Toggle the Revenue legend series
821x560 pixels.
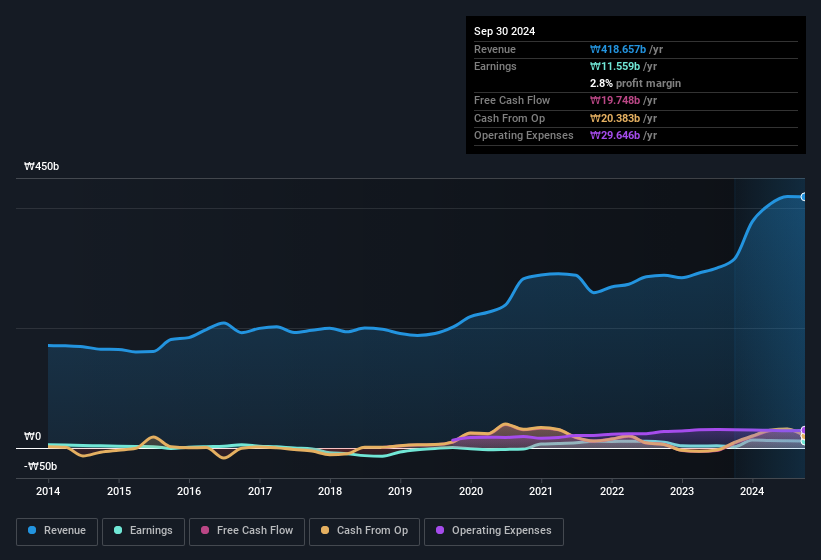[57, 531]
